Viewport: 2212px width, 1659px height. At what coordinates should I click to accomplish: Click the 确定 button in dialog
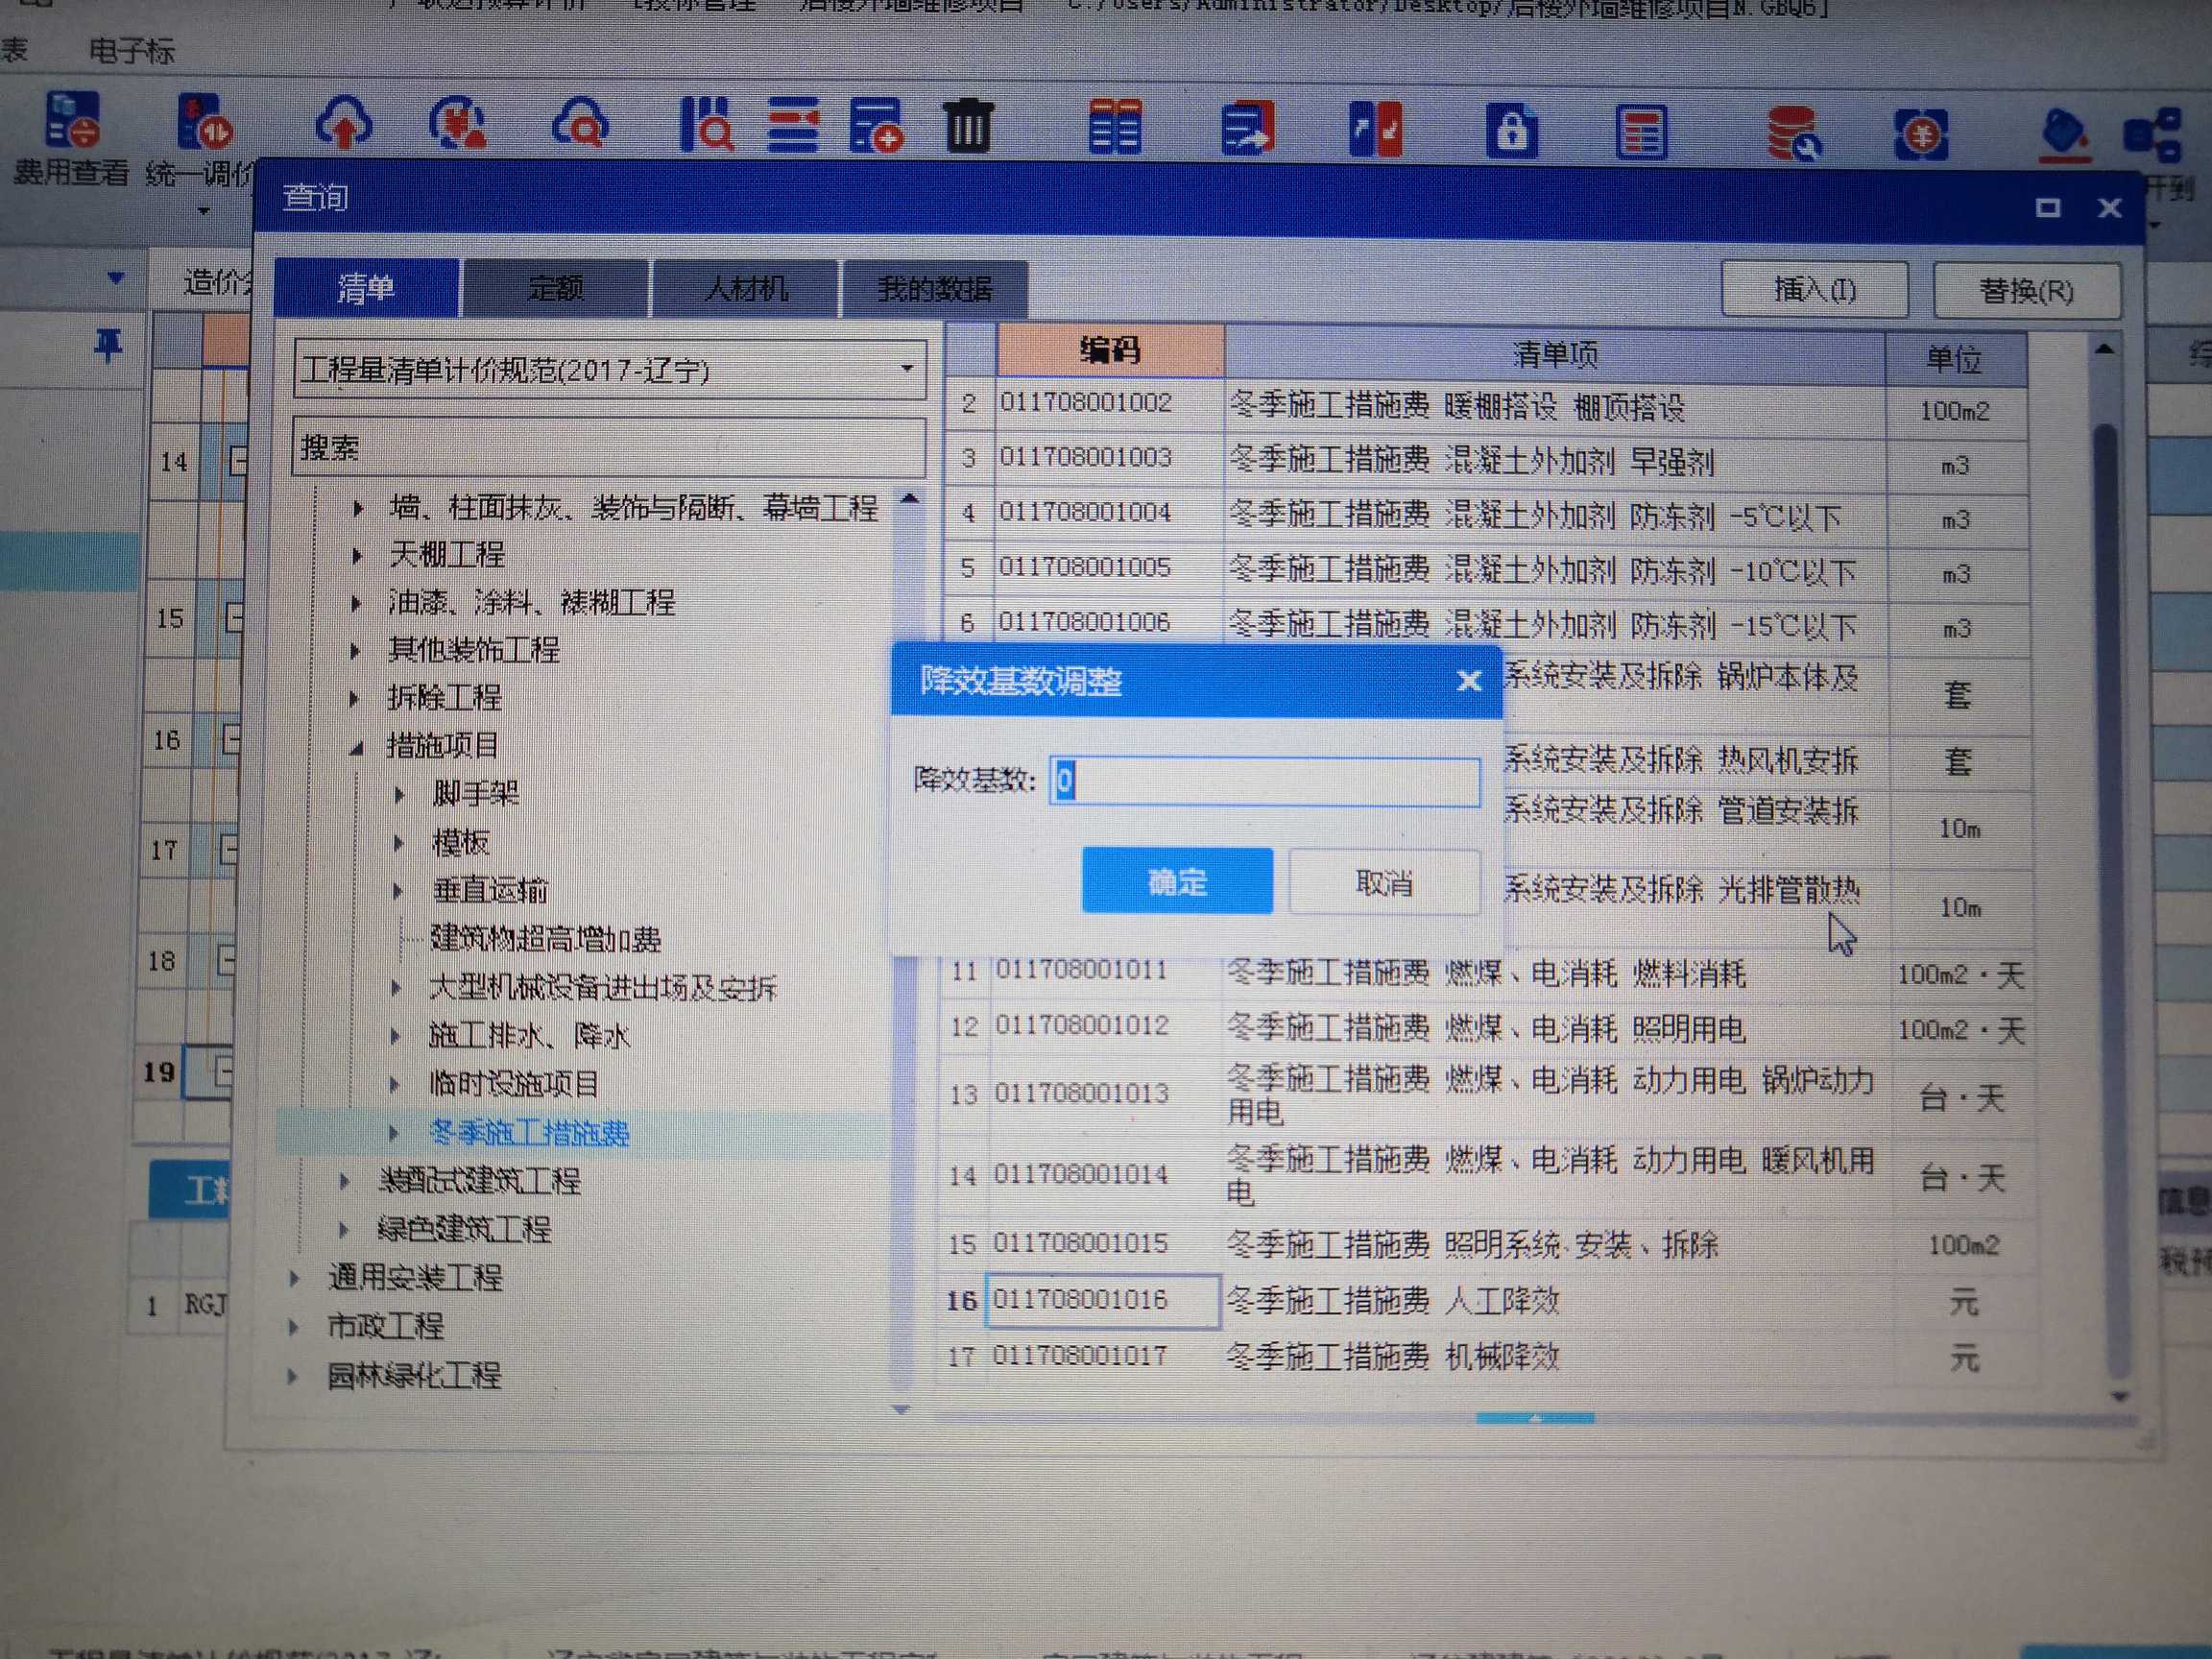pyautogui.click(x=1176, y=881)
